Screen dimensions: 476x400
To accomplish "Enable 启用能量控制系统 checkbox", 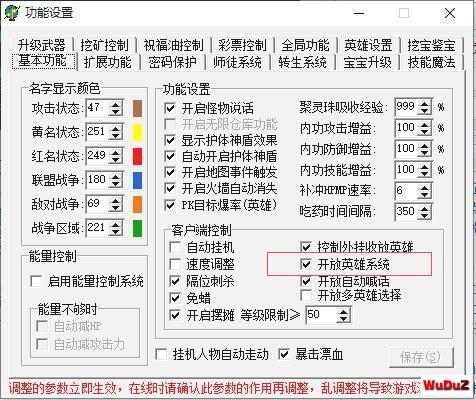I will tap(36, 281).
